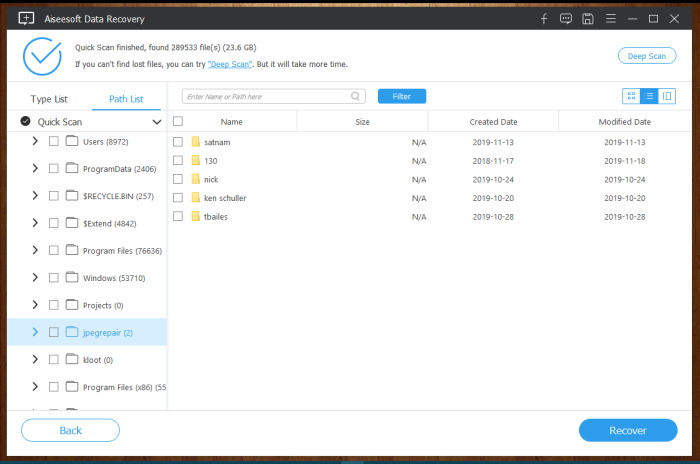Switch to list view mode
This screenshot has height=464, width=700.
(x=649, y=96)
